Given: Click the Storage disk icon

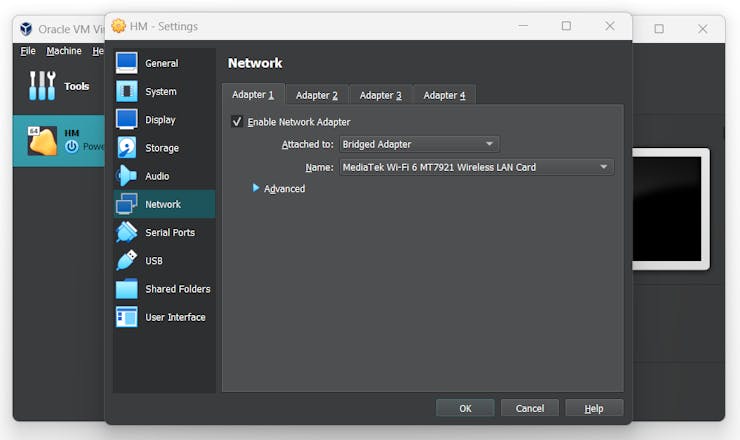Looking at the screenshot, I should coord(127,148).
